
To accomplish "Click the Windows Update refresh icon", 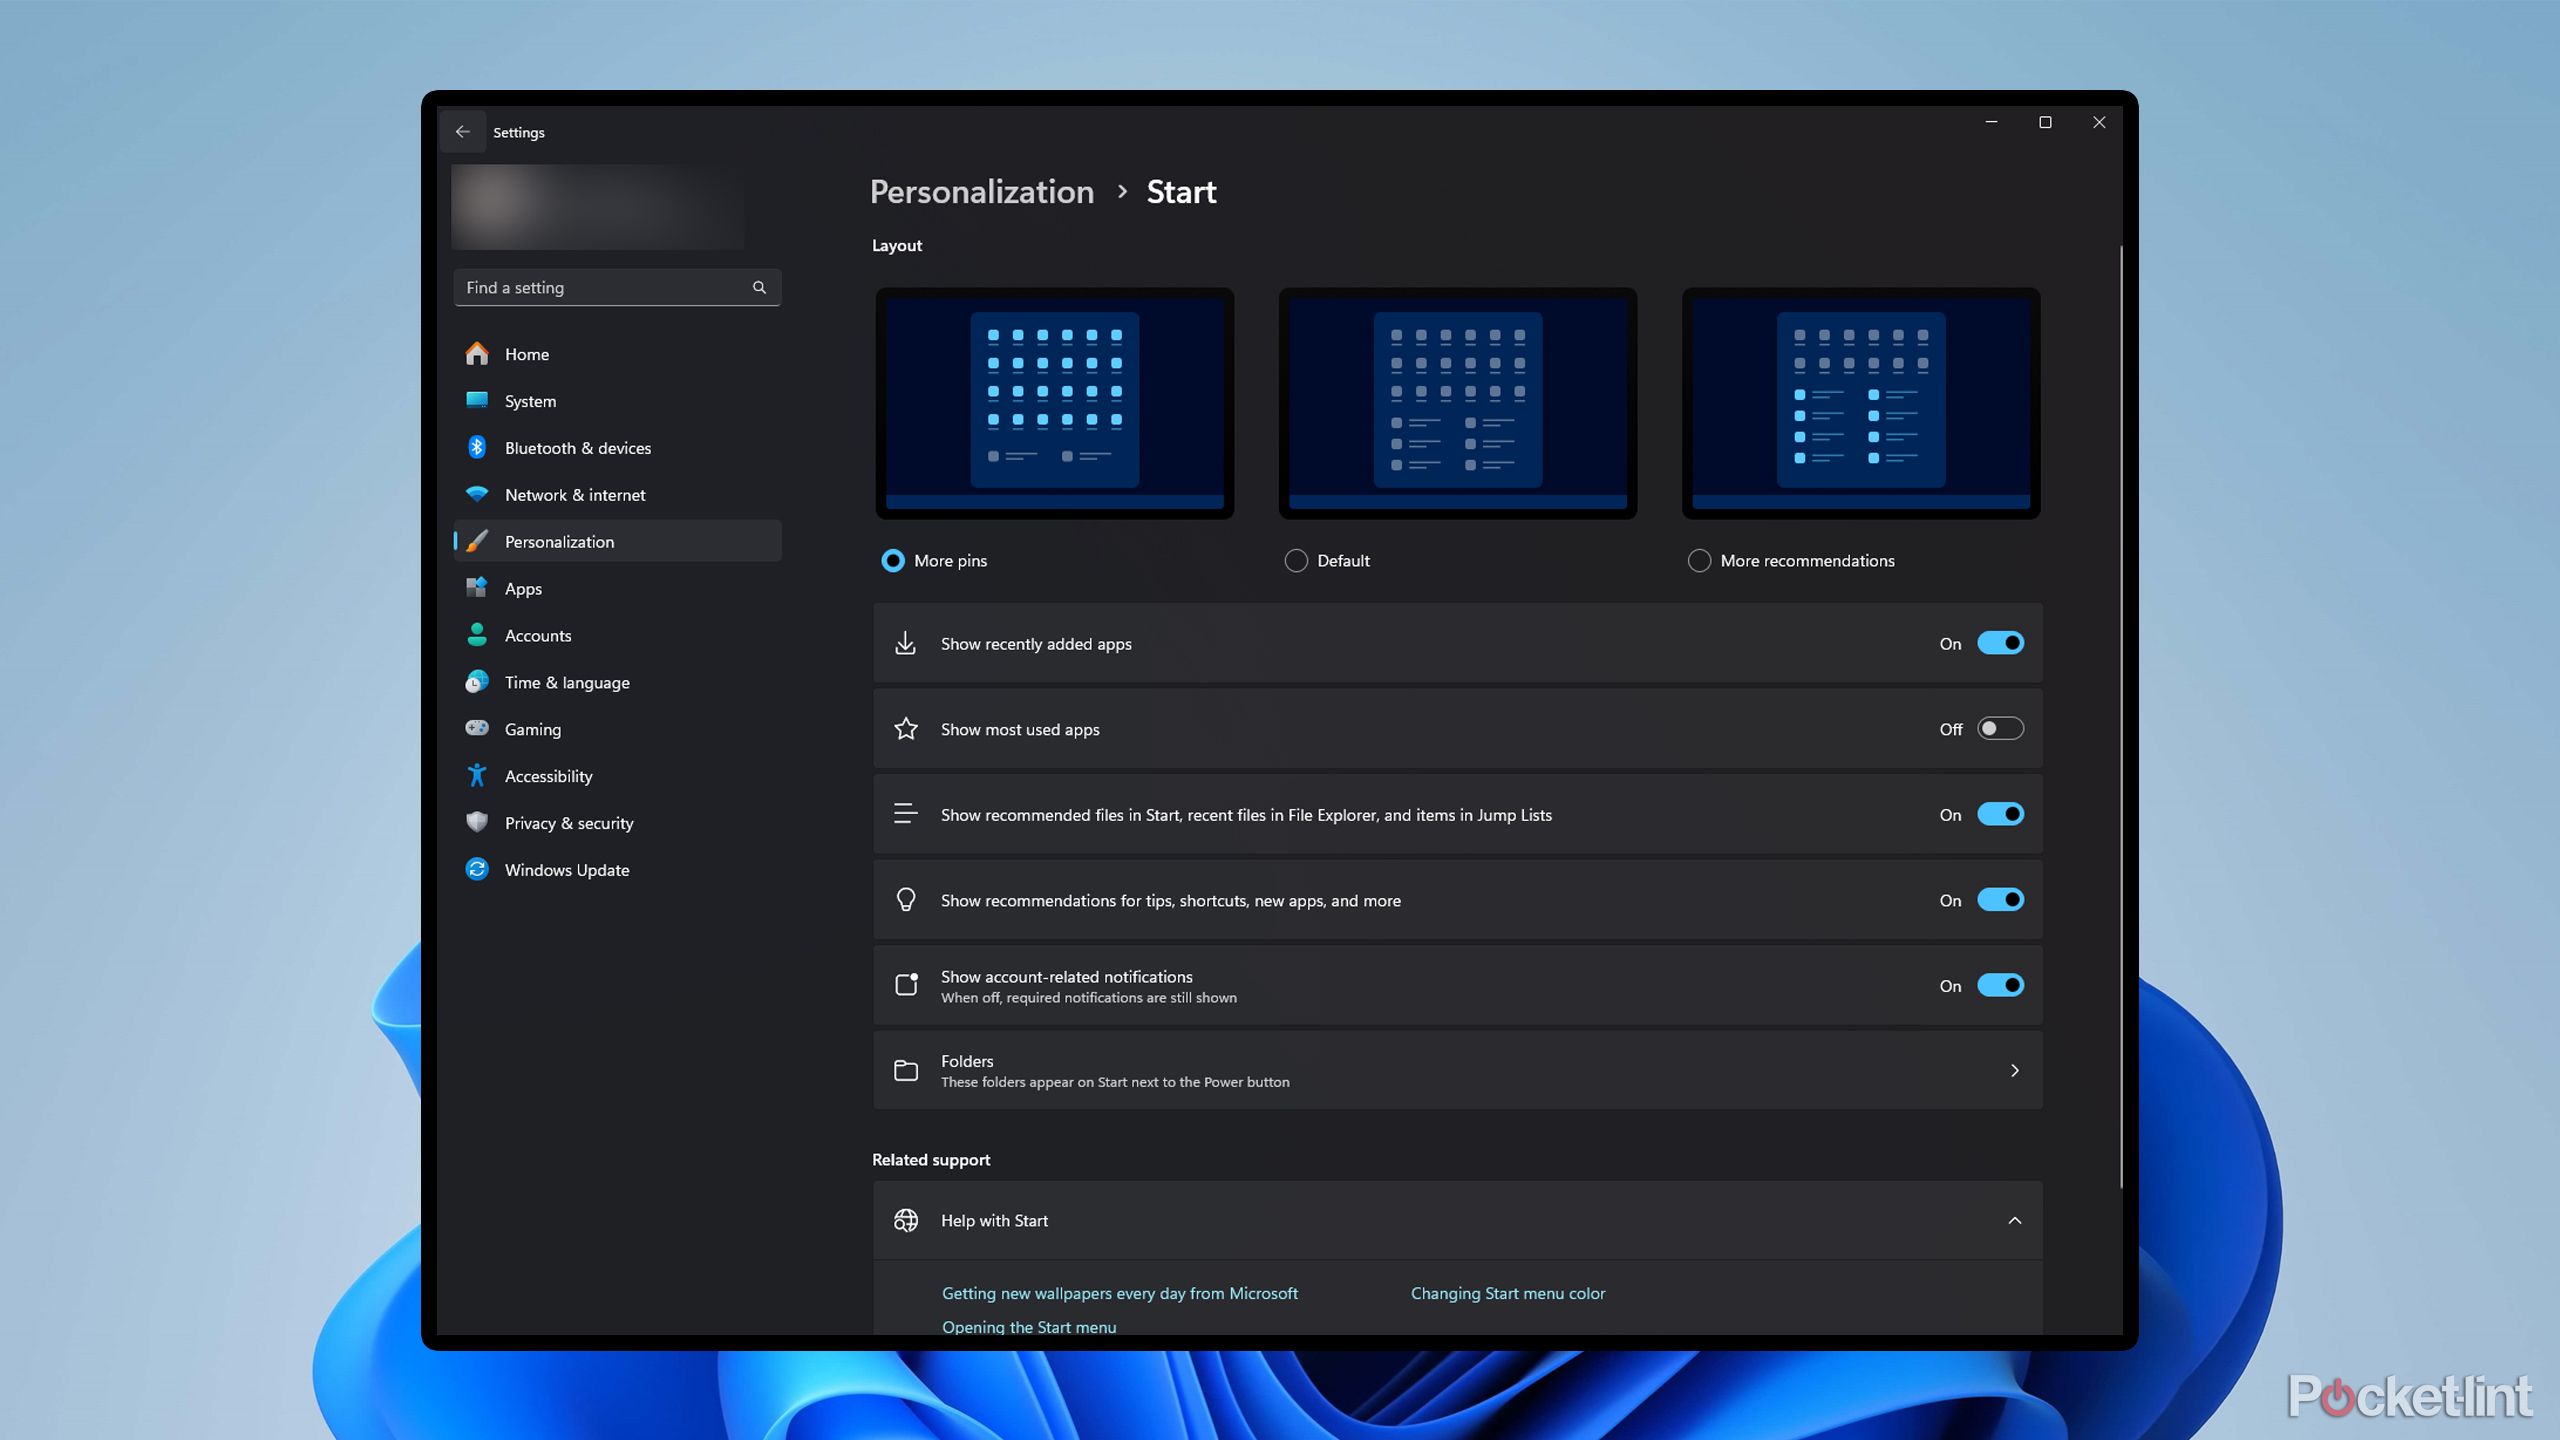I will point(477,869).
